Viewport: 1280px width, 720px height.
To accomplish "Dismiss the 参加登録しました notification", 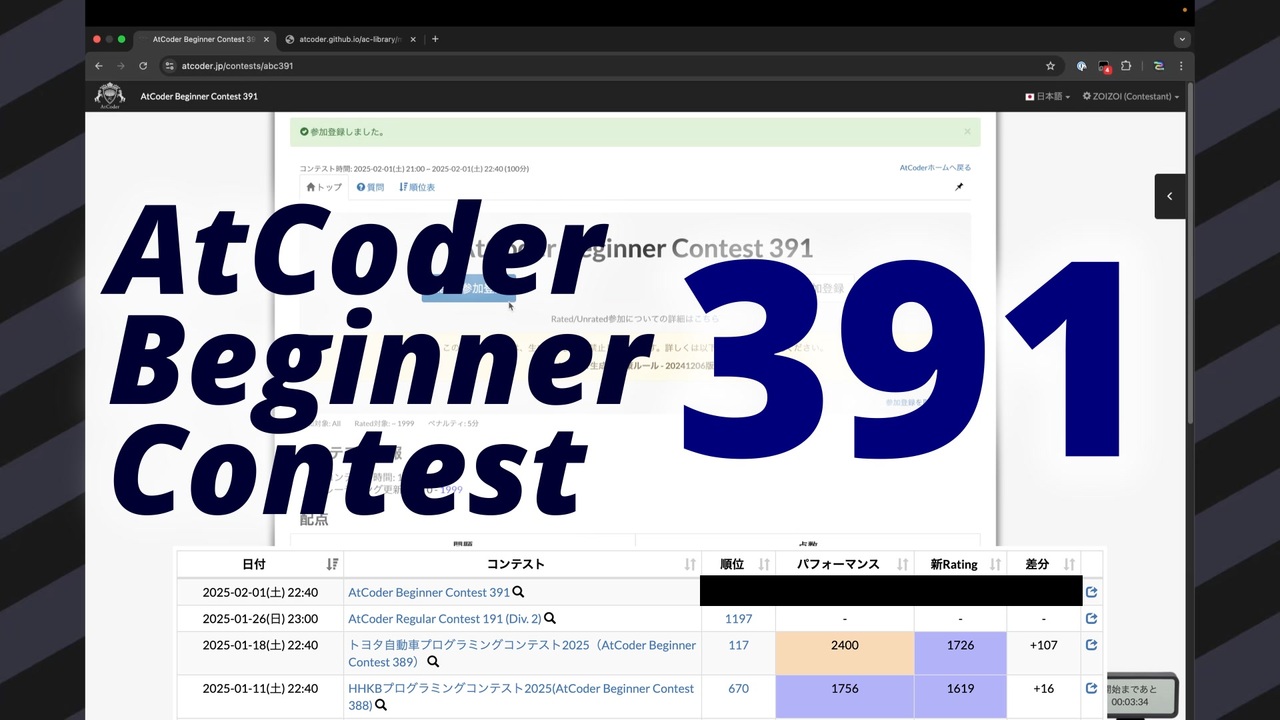I will coord(967,131).
